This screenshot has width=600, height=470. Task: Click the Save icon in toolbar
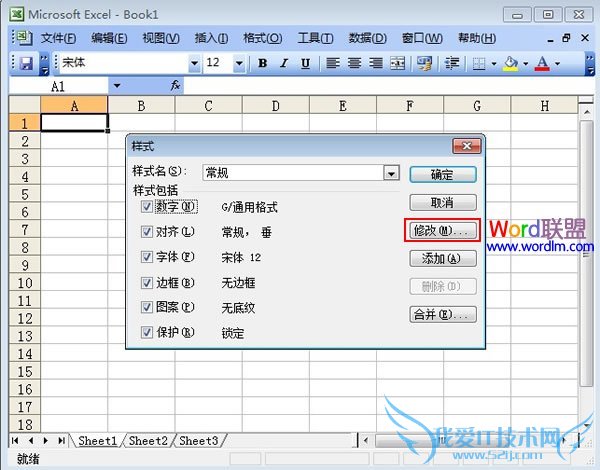point(26,63)
